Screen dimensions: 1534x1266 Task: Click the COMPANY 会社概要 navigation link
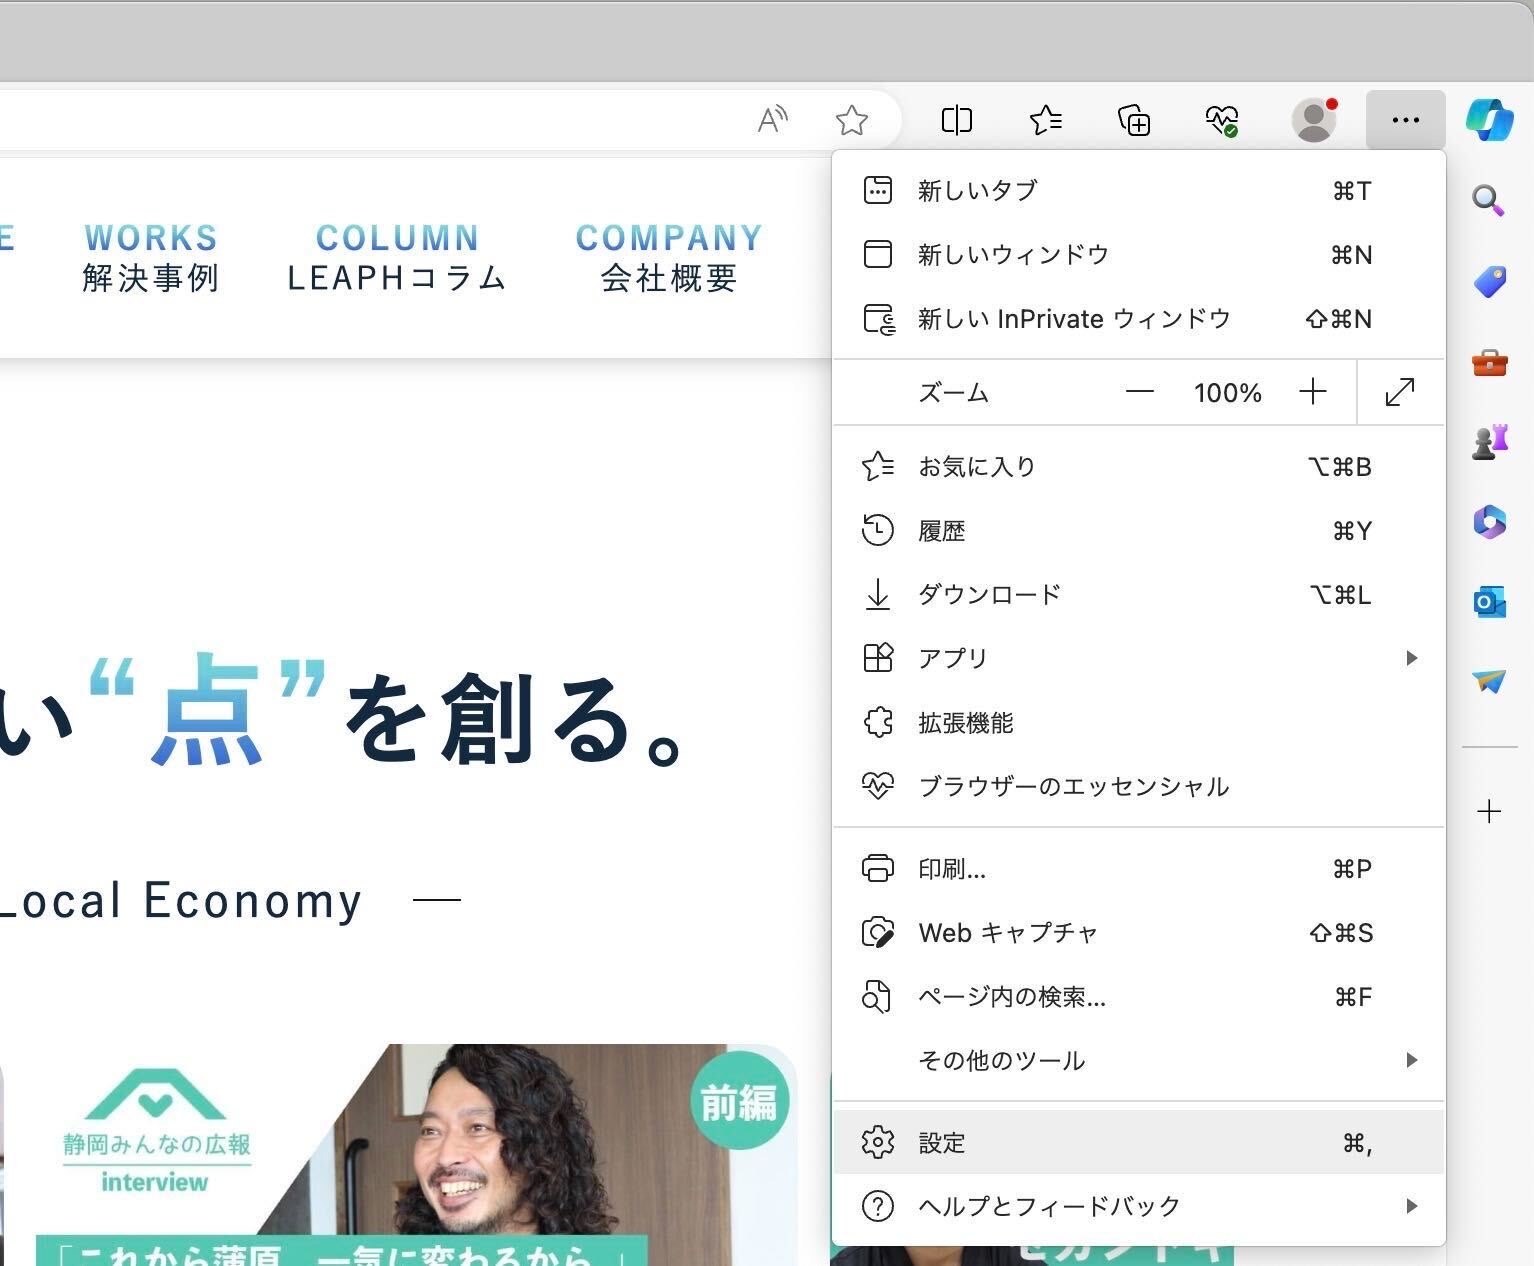click(x=669, y=257)
